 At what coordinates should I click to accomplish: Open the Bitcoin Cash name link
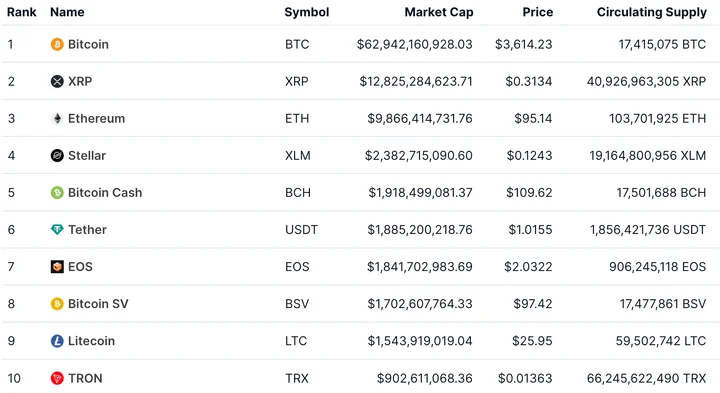(x=105, y=192)
